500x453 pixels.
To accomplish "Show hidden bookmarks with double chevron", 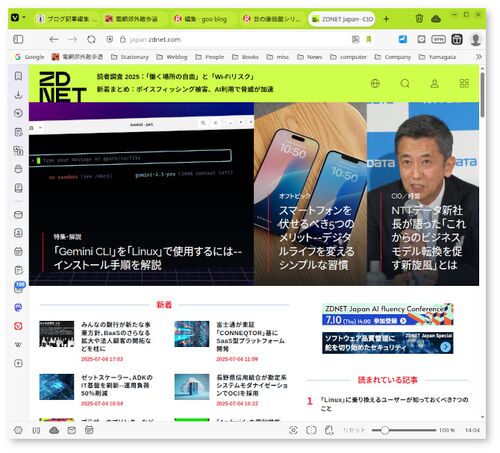I will click(x=479, y=57).
